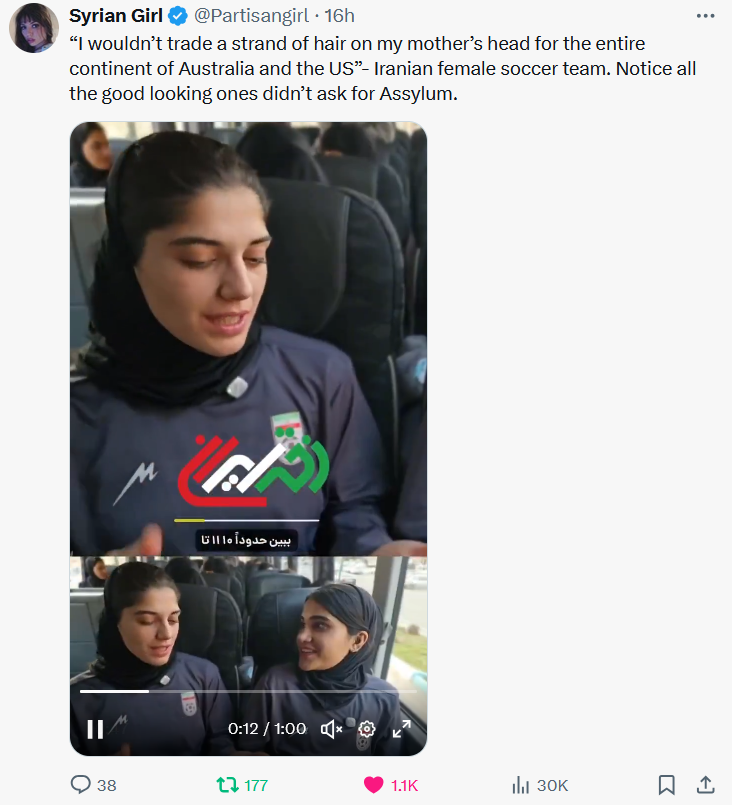Image resolution: width=732 pixels, height=805 pixels.
Task: Click the 1.1K likes count
Action: click(404, 785)
